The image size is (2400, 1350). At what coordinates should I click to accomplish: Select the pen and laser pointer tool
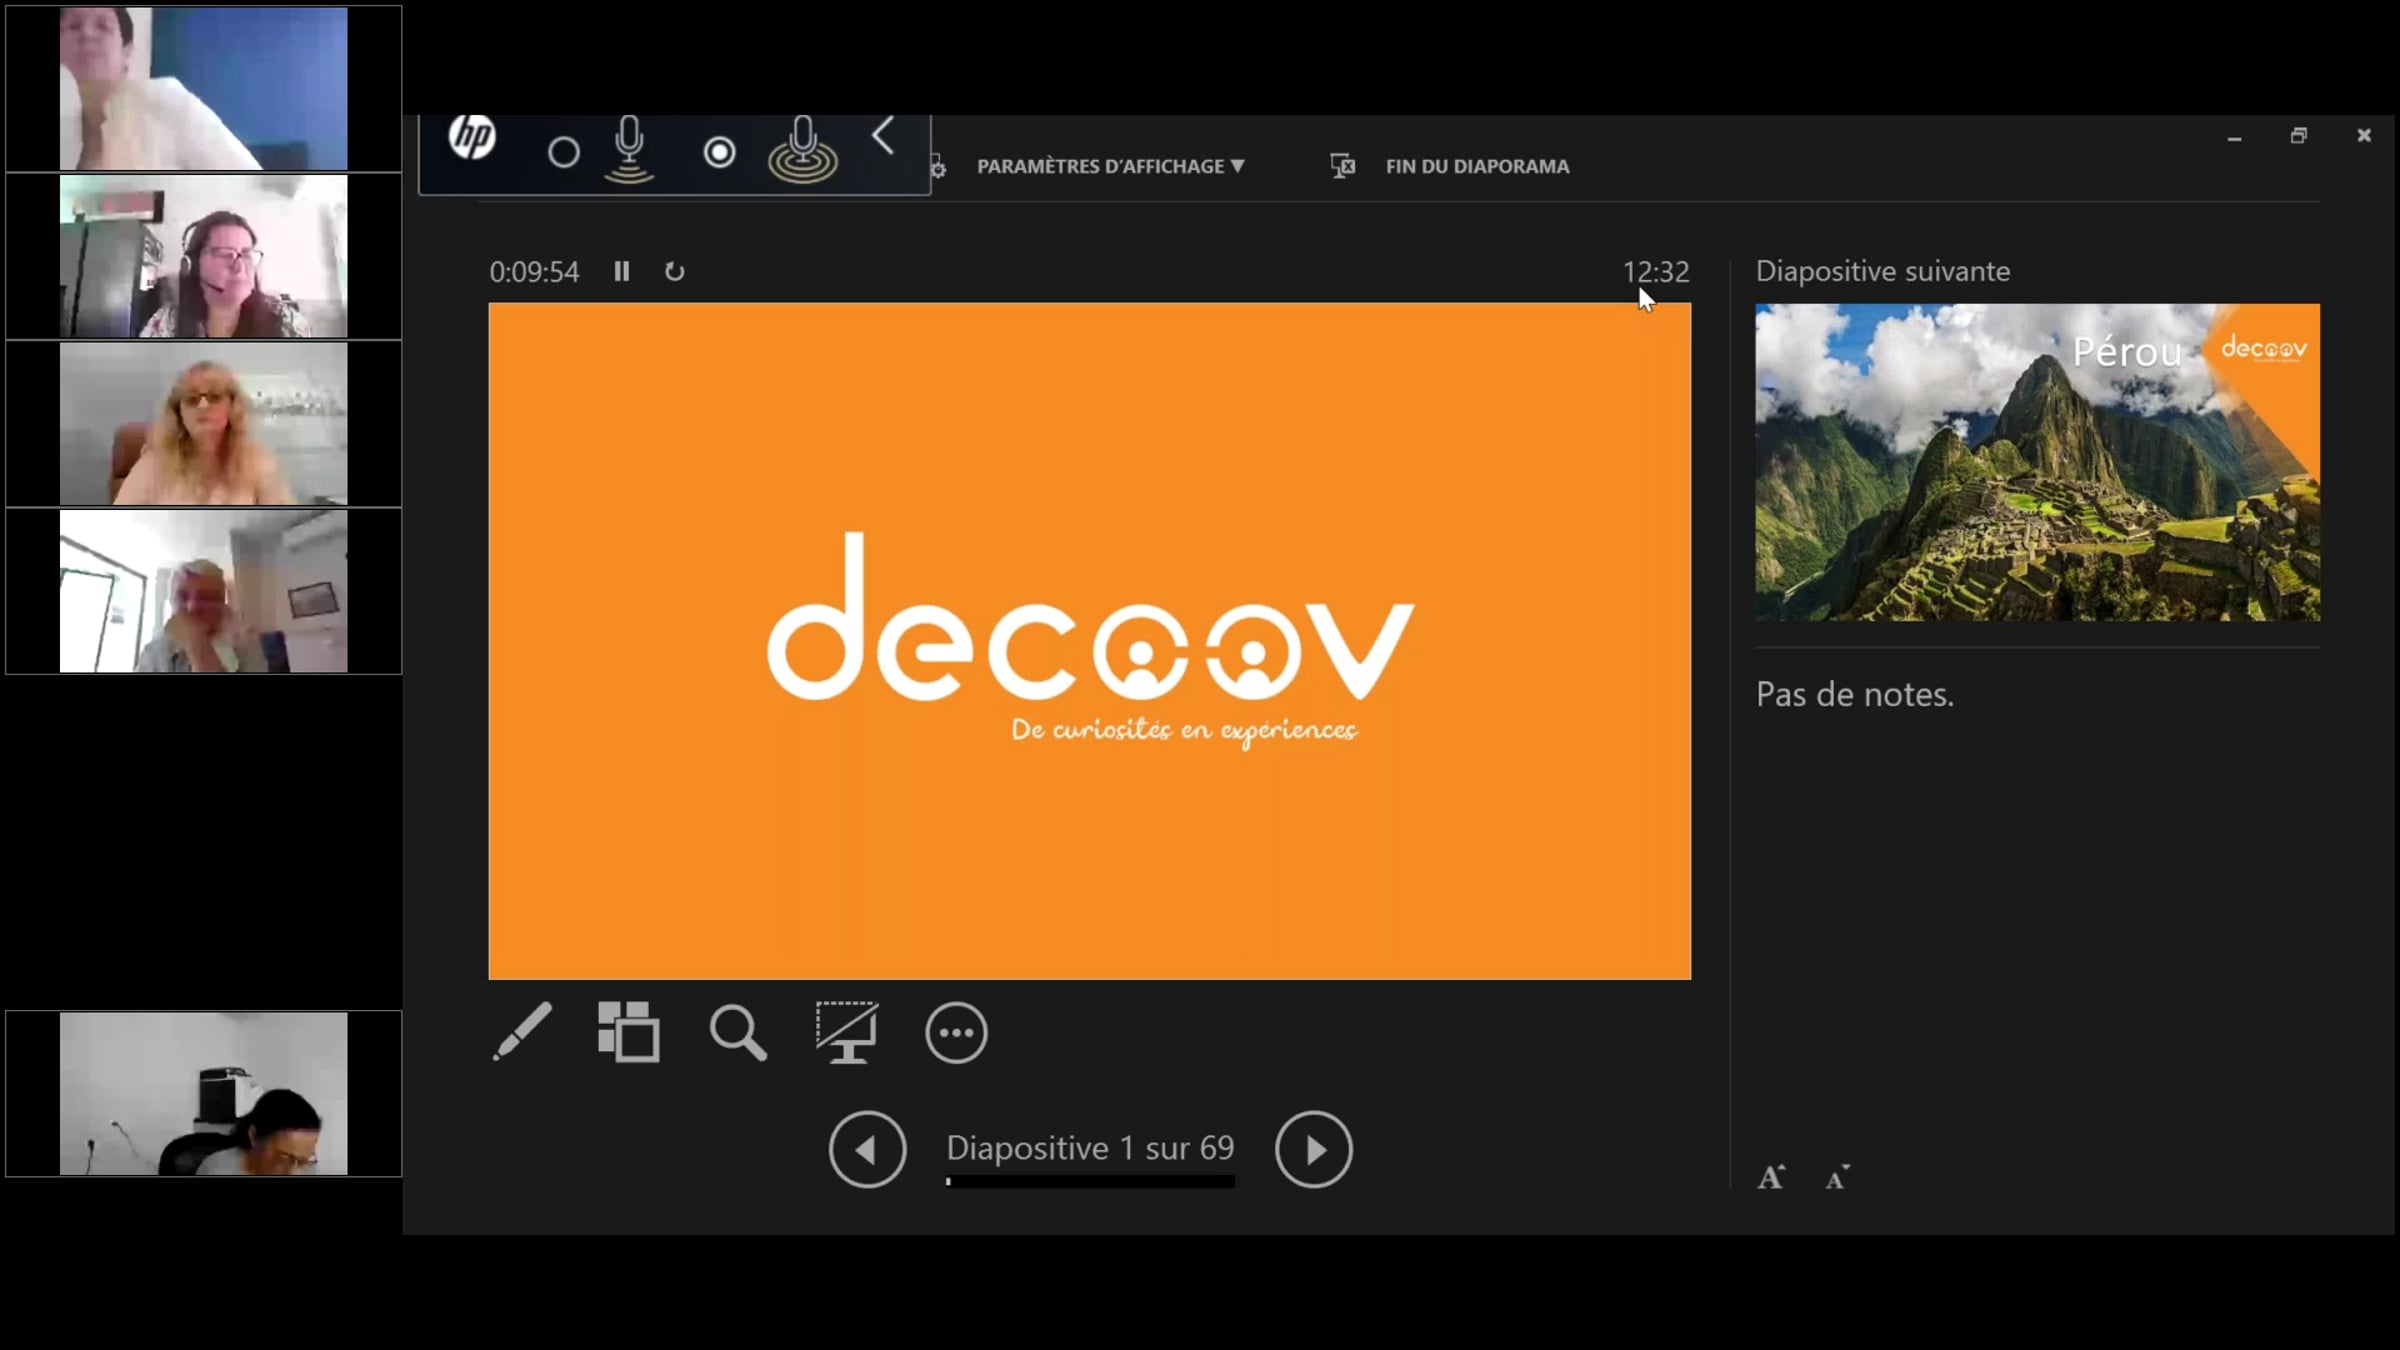(522, 1031)
